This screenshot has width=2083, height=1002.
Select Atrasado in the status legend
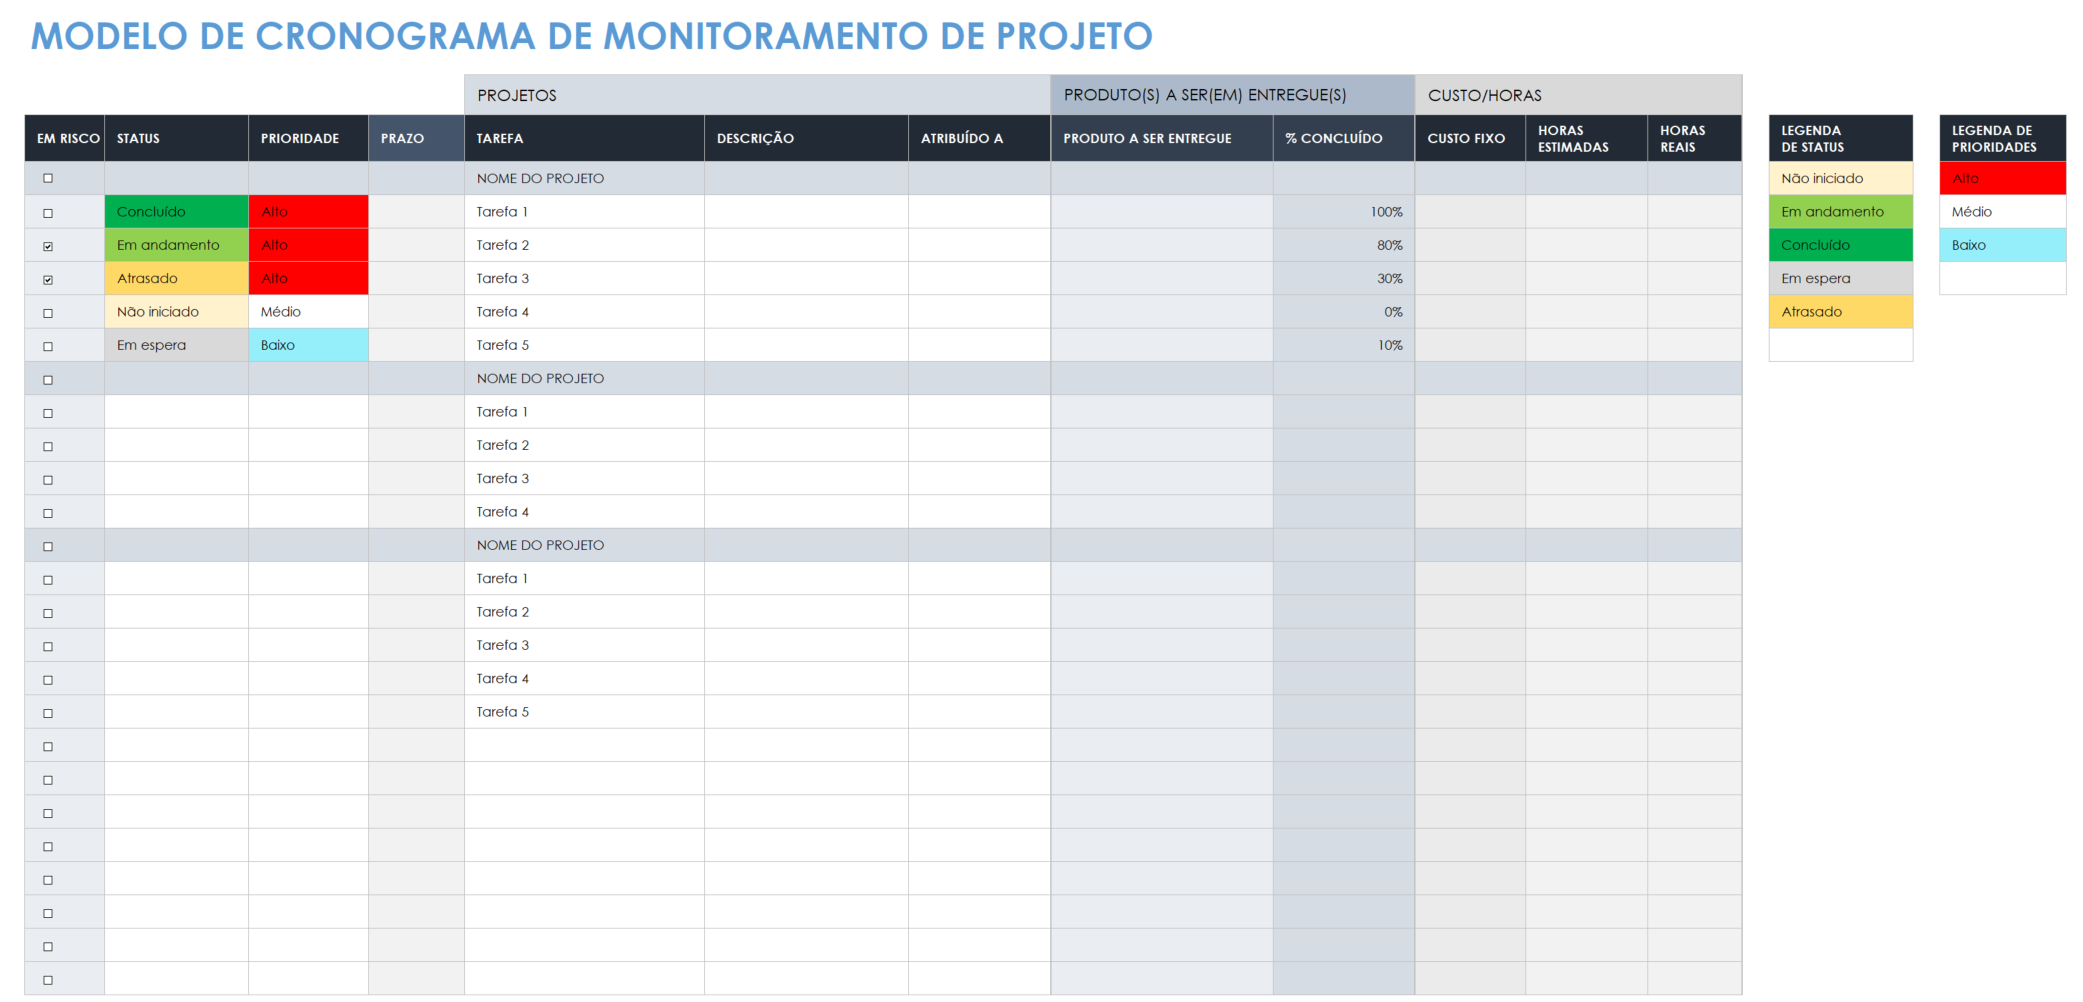[1840, 312]
